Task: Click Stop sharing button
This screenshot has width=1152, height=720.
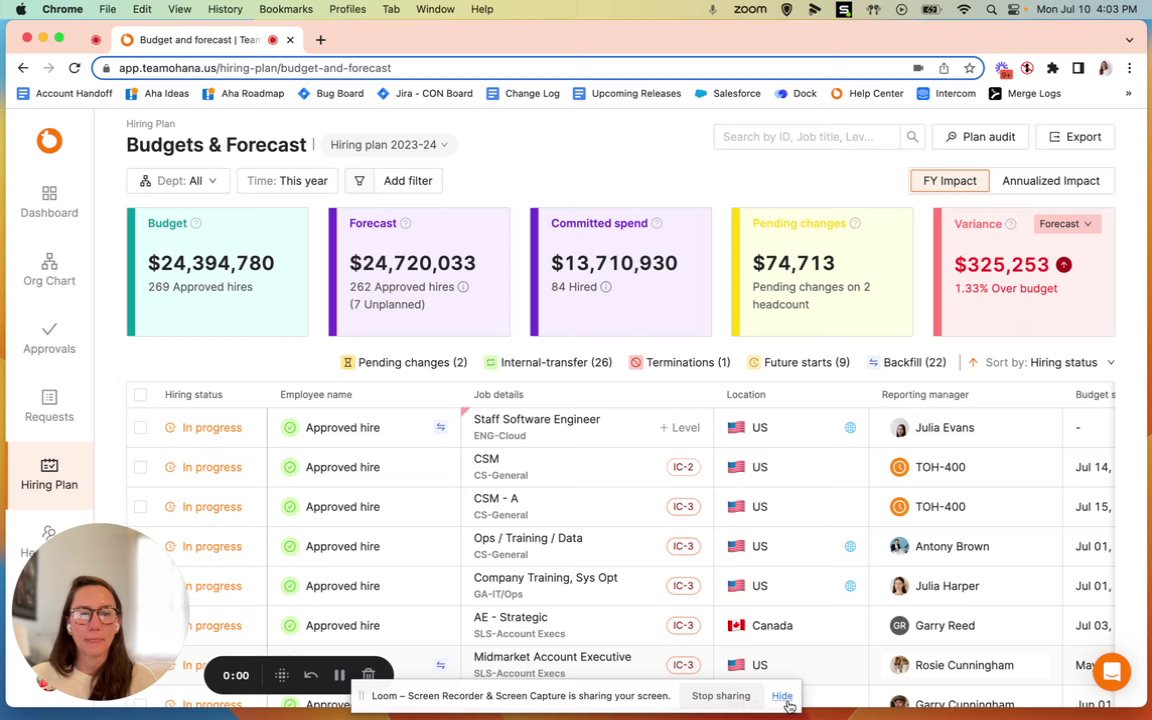Action: click(x=721, y=696)
